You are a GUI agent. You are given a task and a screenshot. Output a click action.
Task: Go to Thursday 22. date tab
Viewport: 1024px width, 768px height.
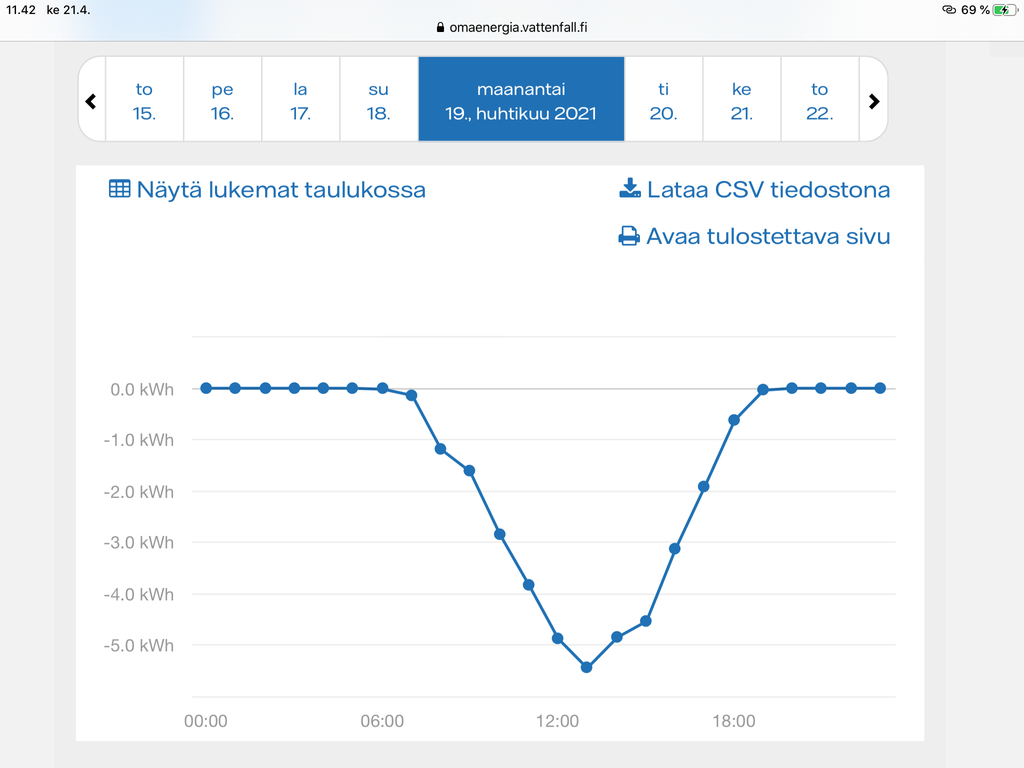[819, 101]
